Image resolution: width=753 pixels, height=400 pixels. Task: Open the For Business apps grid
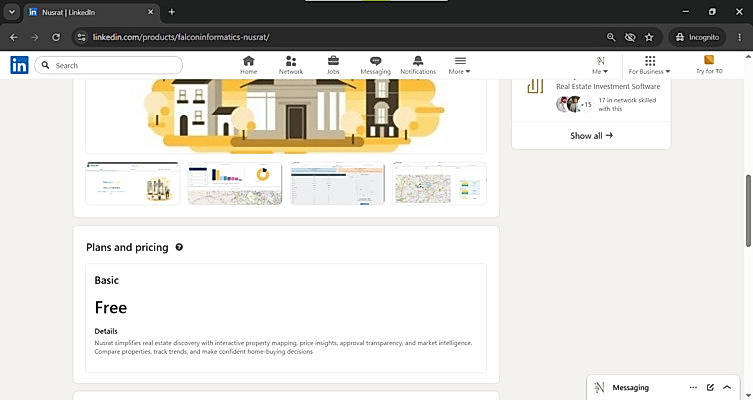tap(649, 65)
